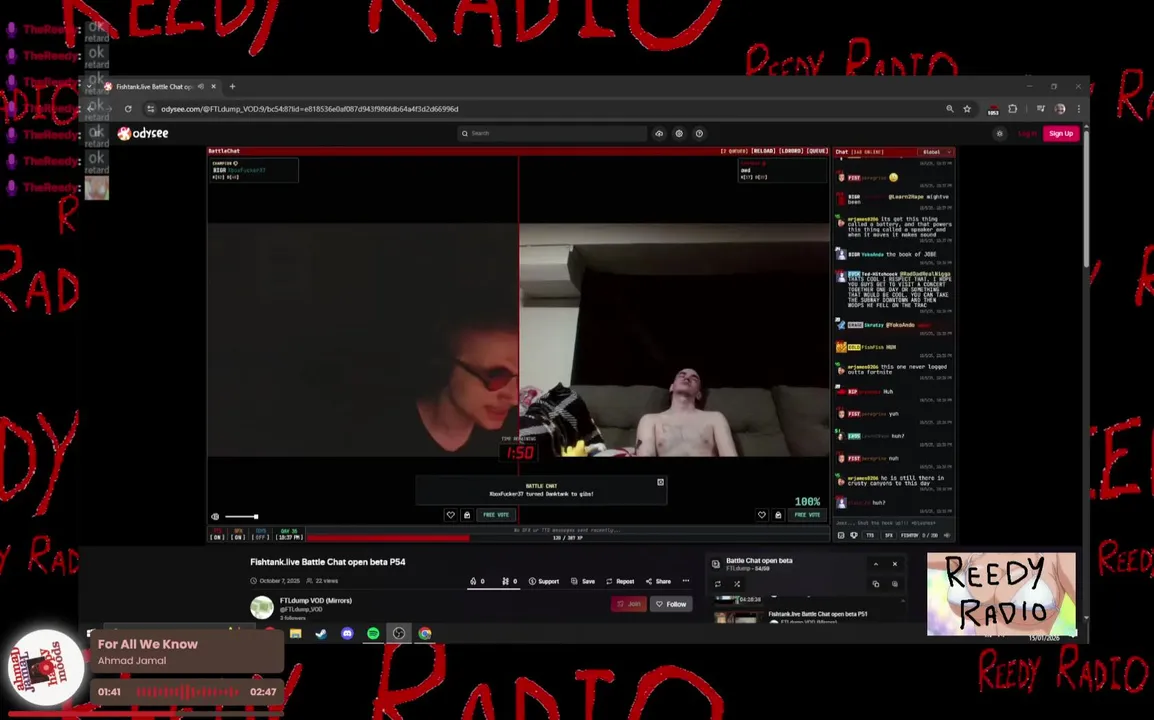Screen dimensions: 1154x720
Task: Toggle playlist shuffle icon
Action: pyautogui.click(x=737, y=585)
